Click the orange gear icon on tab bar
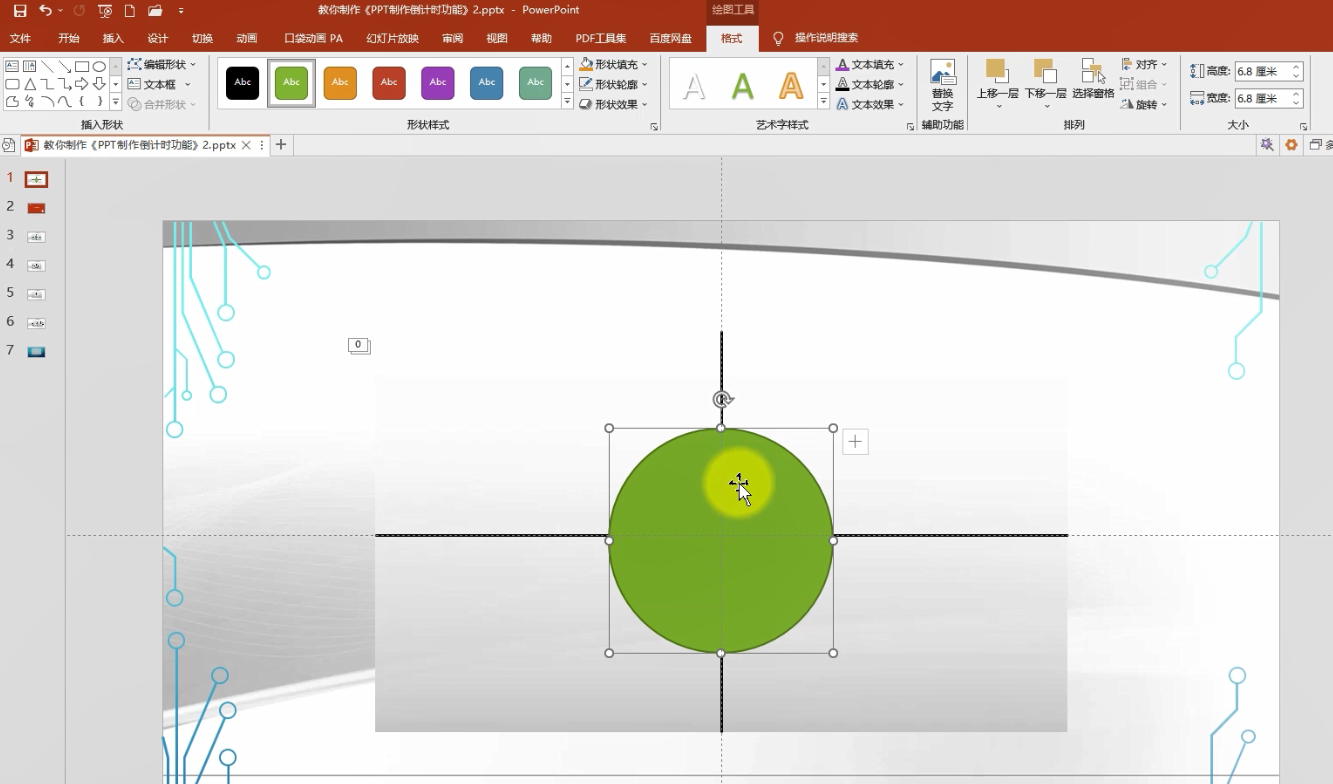 [x=1291, y=145]
